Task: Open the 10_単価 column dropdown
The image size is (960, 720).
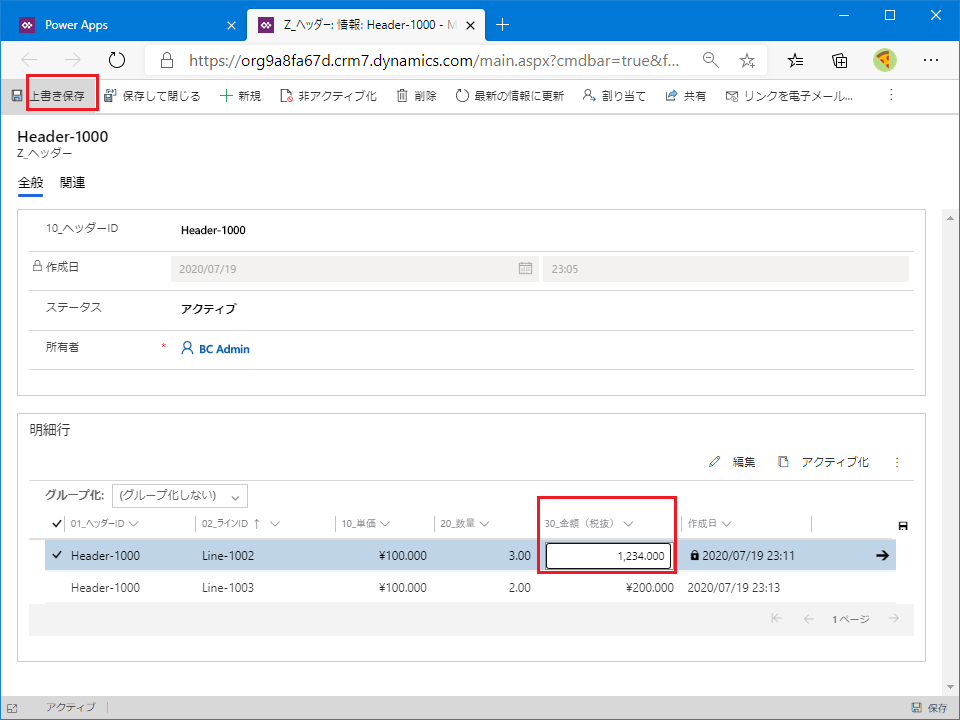Action: (385, 523)
